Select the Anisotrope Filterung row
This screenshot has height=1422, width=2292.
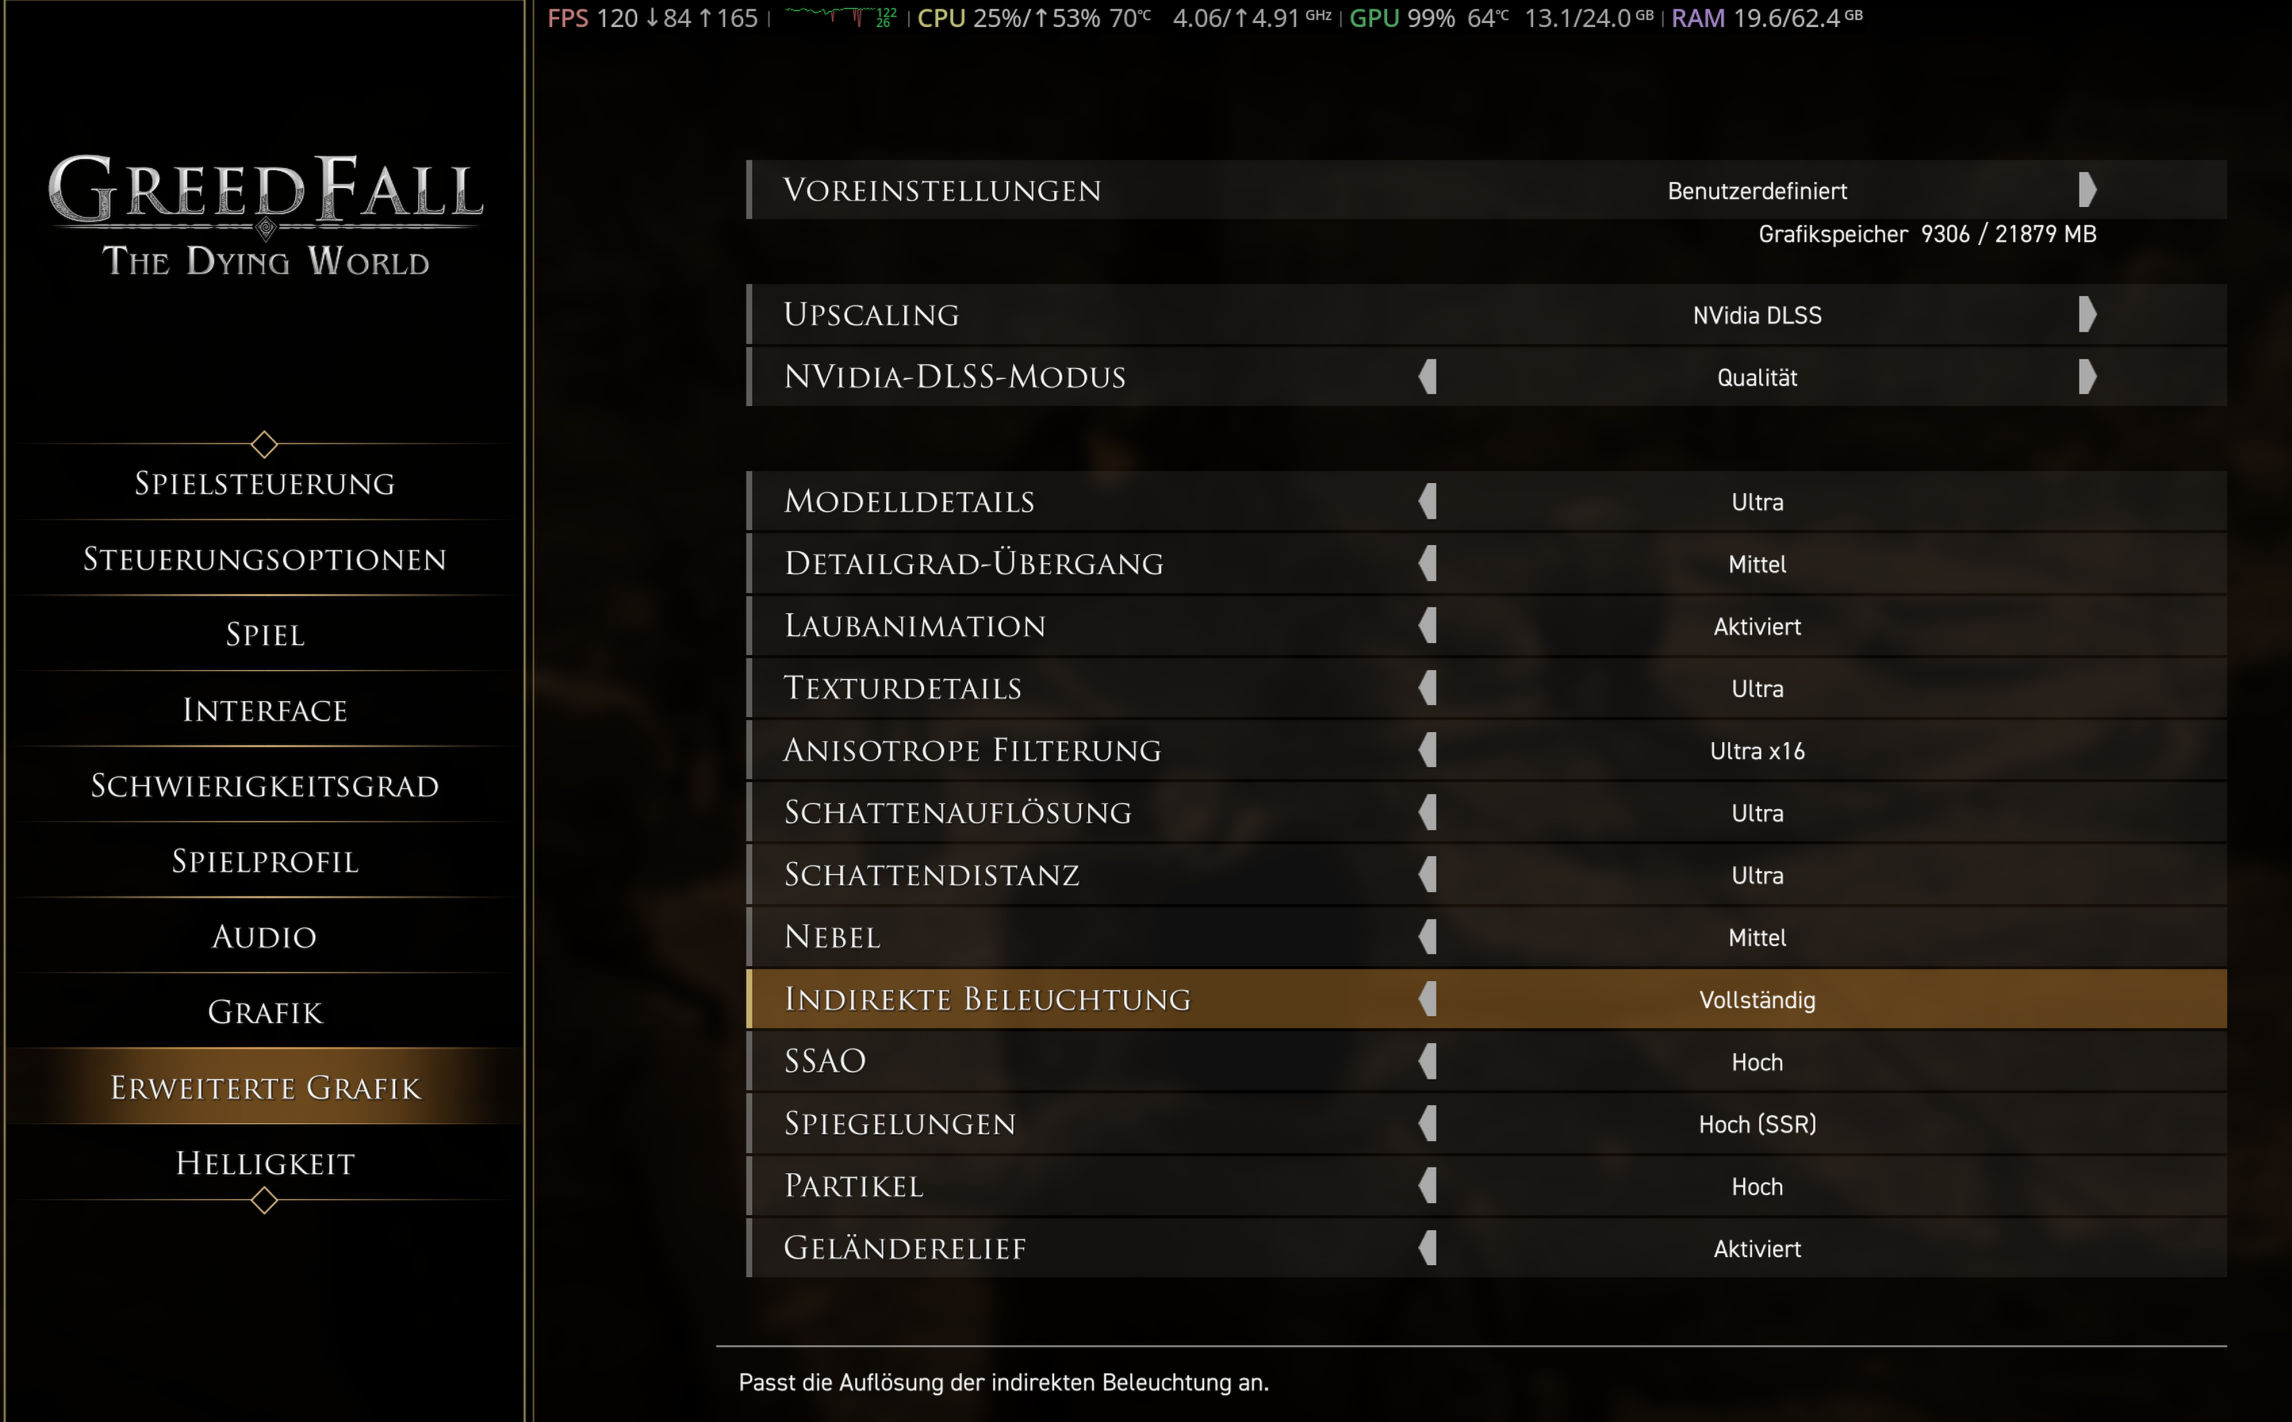[x=972, y=750]
